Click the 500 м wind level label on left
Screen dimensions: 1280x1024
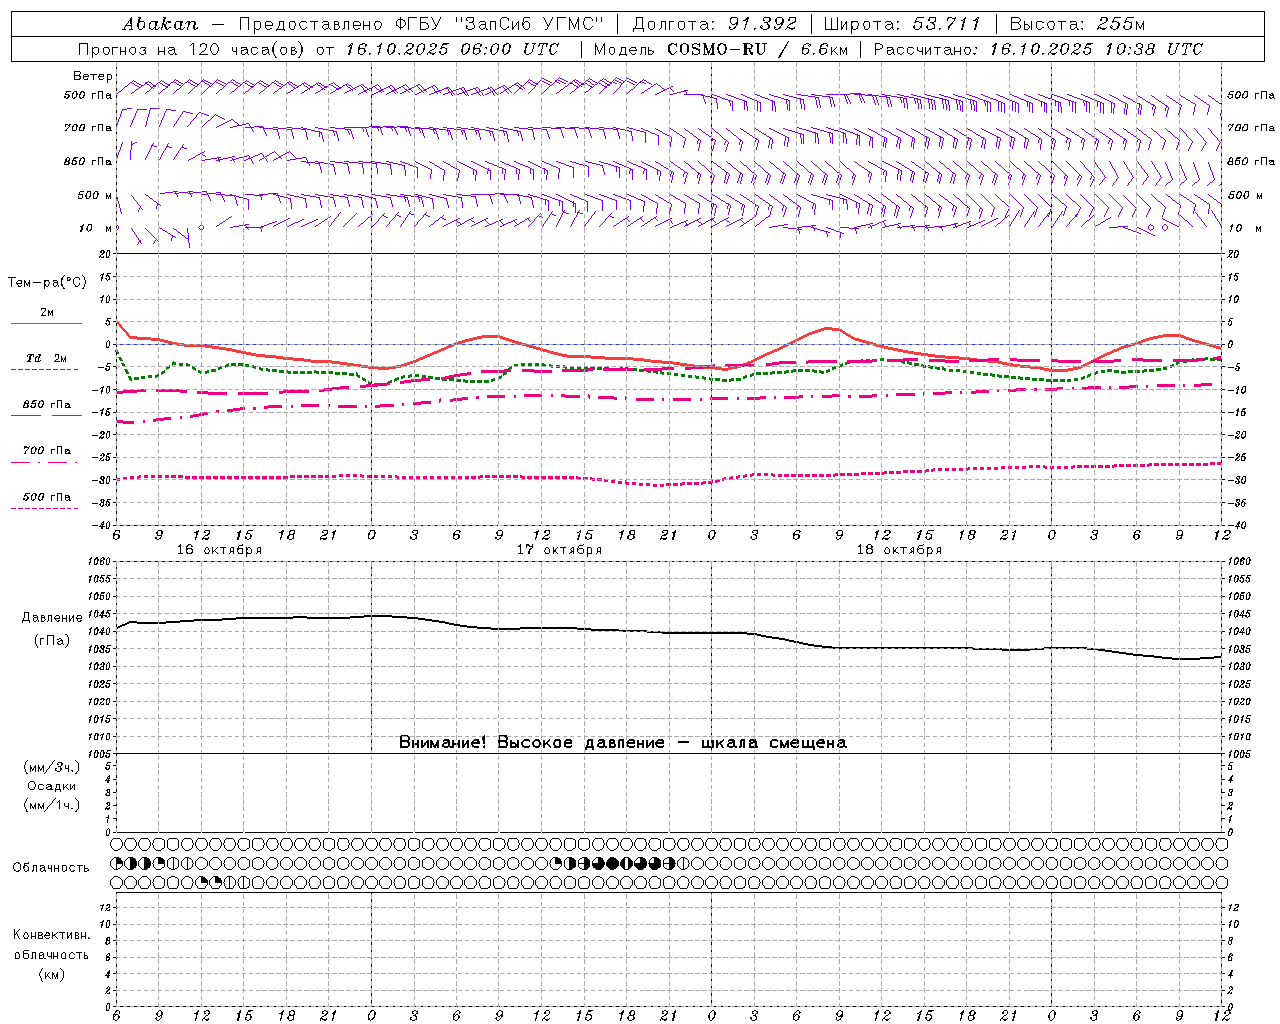95,195
